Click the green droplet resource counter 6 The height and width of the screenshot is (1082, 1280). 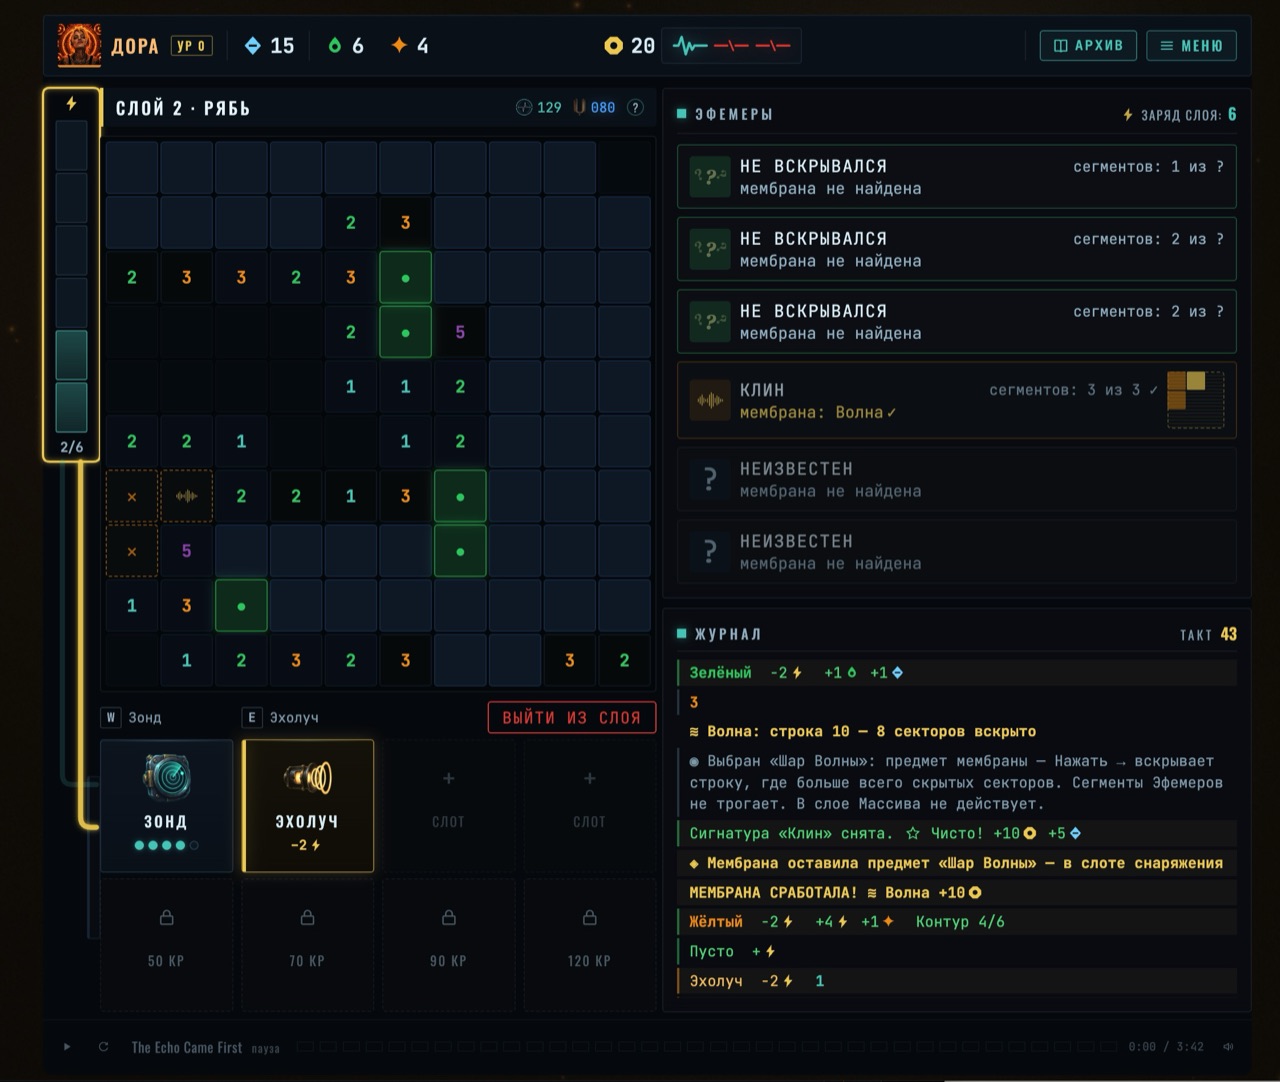coord(346,46)
